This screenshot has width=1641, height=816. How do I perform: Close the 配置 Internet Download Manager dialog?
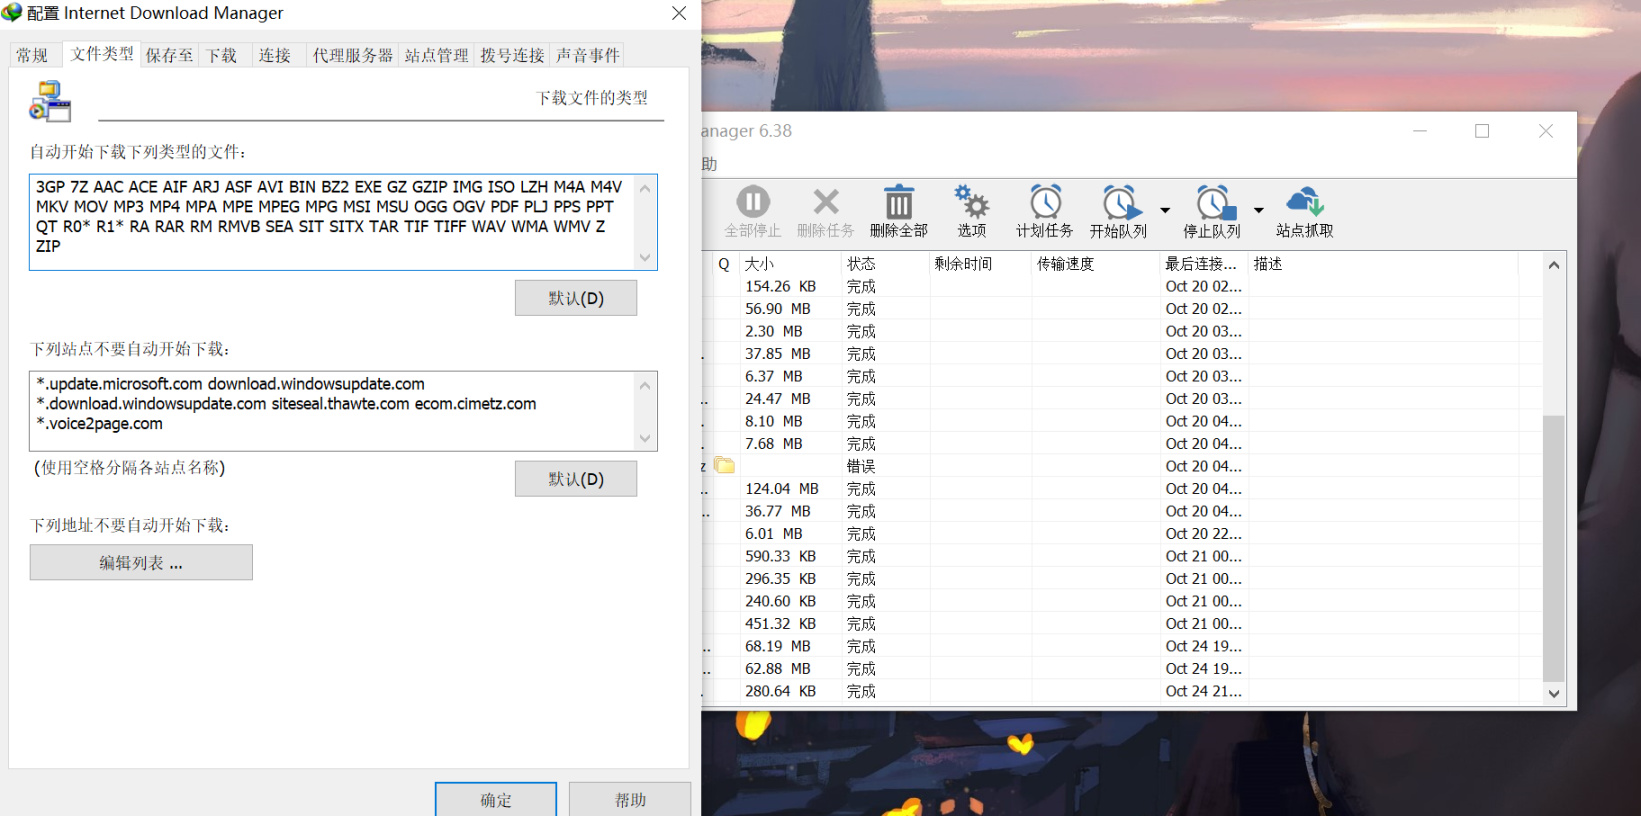point(679,13)
